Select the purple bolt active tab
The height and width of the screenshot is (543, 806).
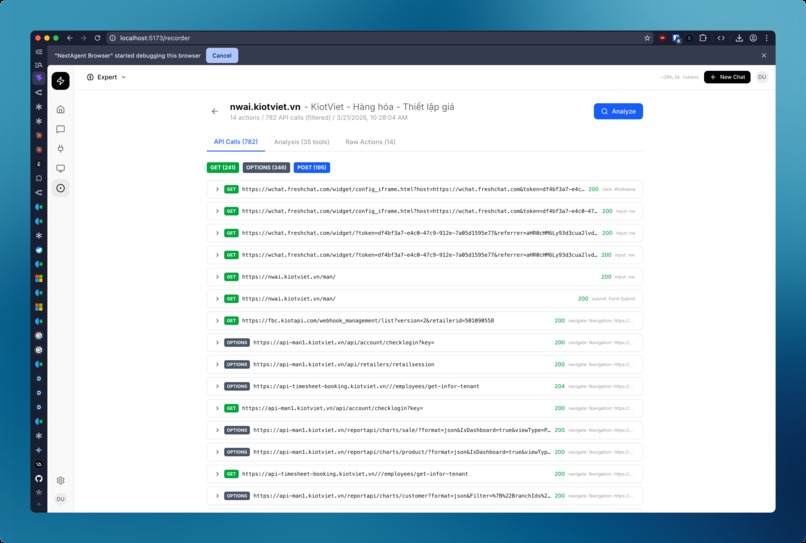pos(39,78)
